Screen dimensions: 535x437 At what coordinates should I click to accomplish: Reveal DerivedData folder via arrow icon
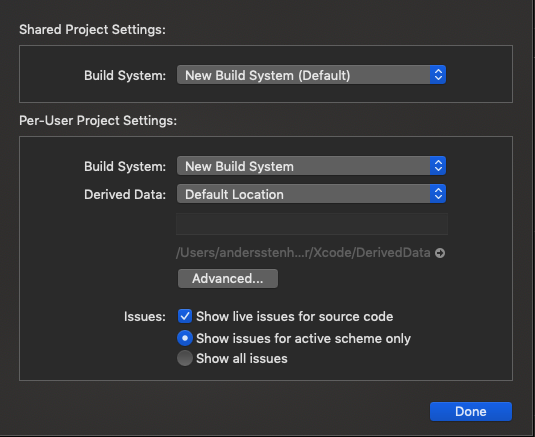click(x=440, y=253)
